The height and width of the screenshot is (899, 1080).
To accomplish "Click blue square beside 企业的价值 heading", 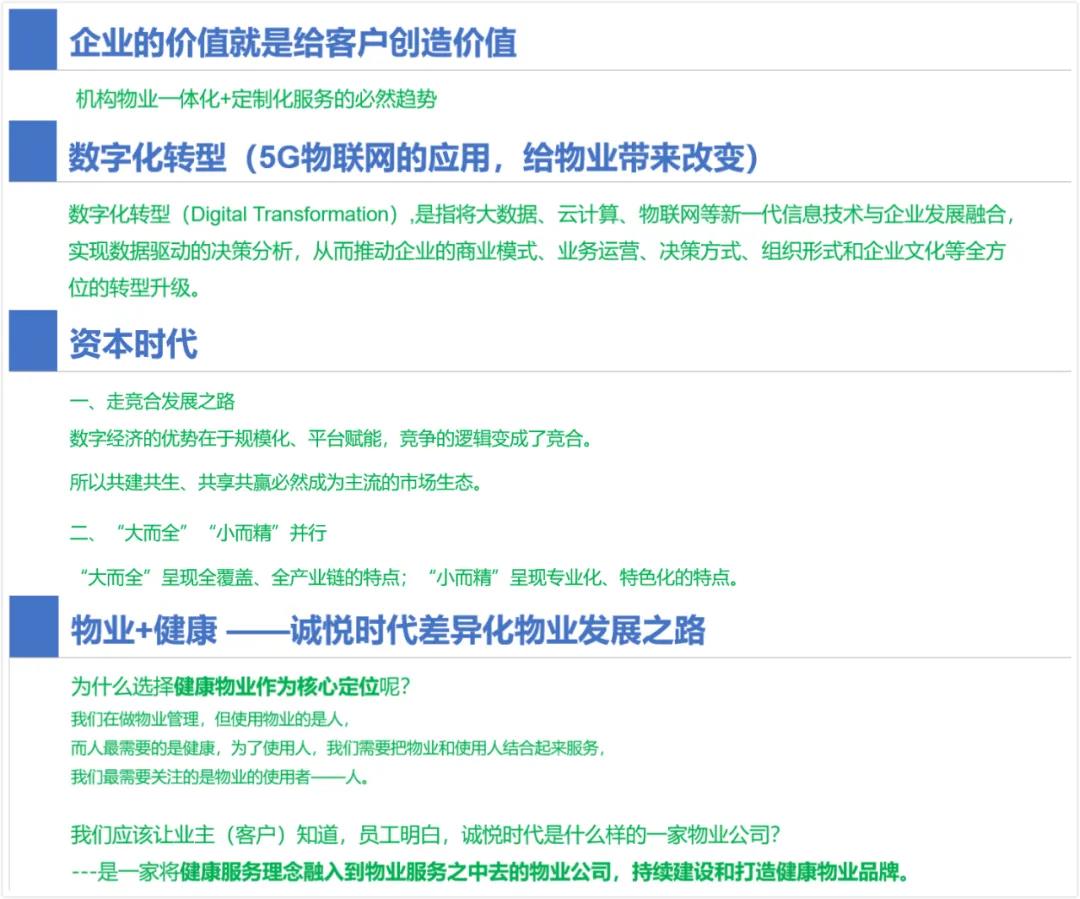I will pos(33,39).
